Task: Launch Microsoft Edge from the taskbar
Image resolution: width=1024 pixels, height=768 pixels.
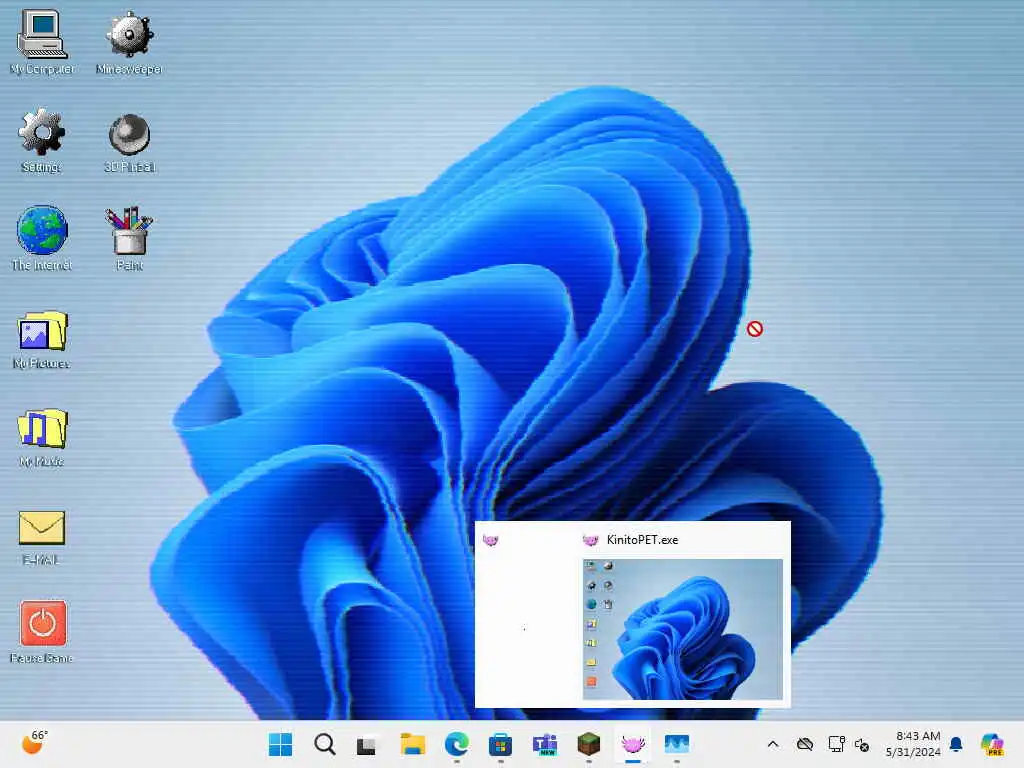Action: [x=456, y=744]
